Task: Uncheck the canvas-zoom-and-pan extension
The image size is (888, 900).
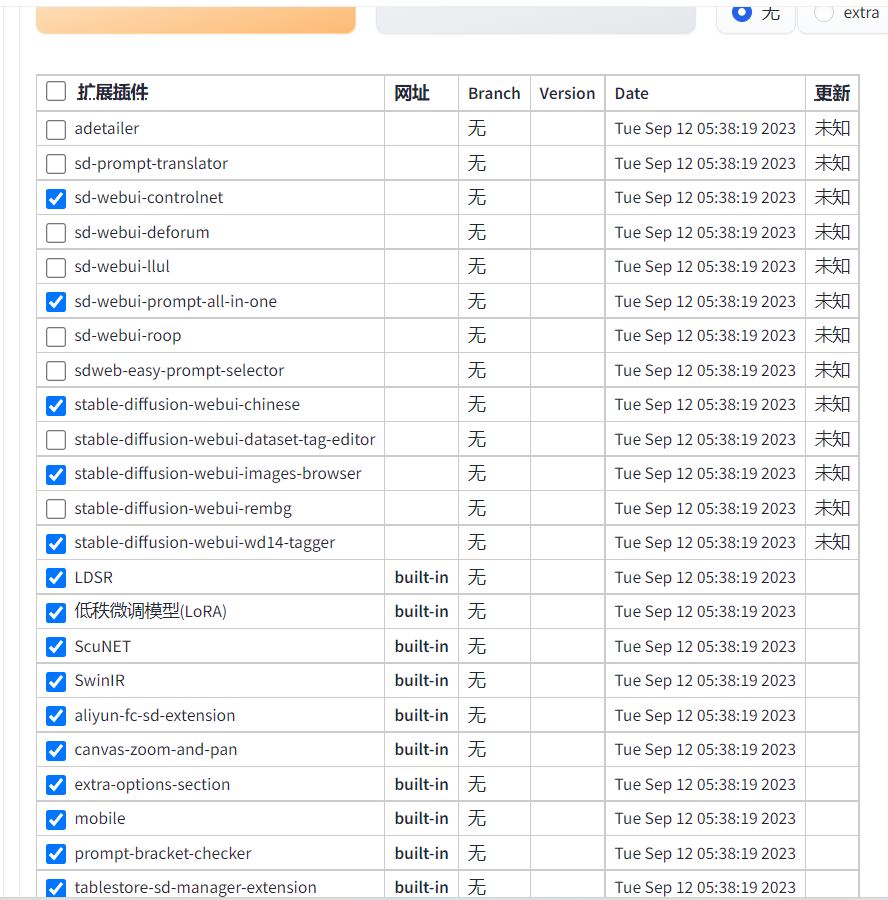Action: 56,750
